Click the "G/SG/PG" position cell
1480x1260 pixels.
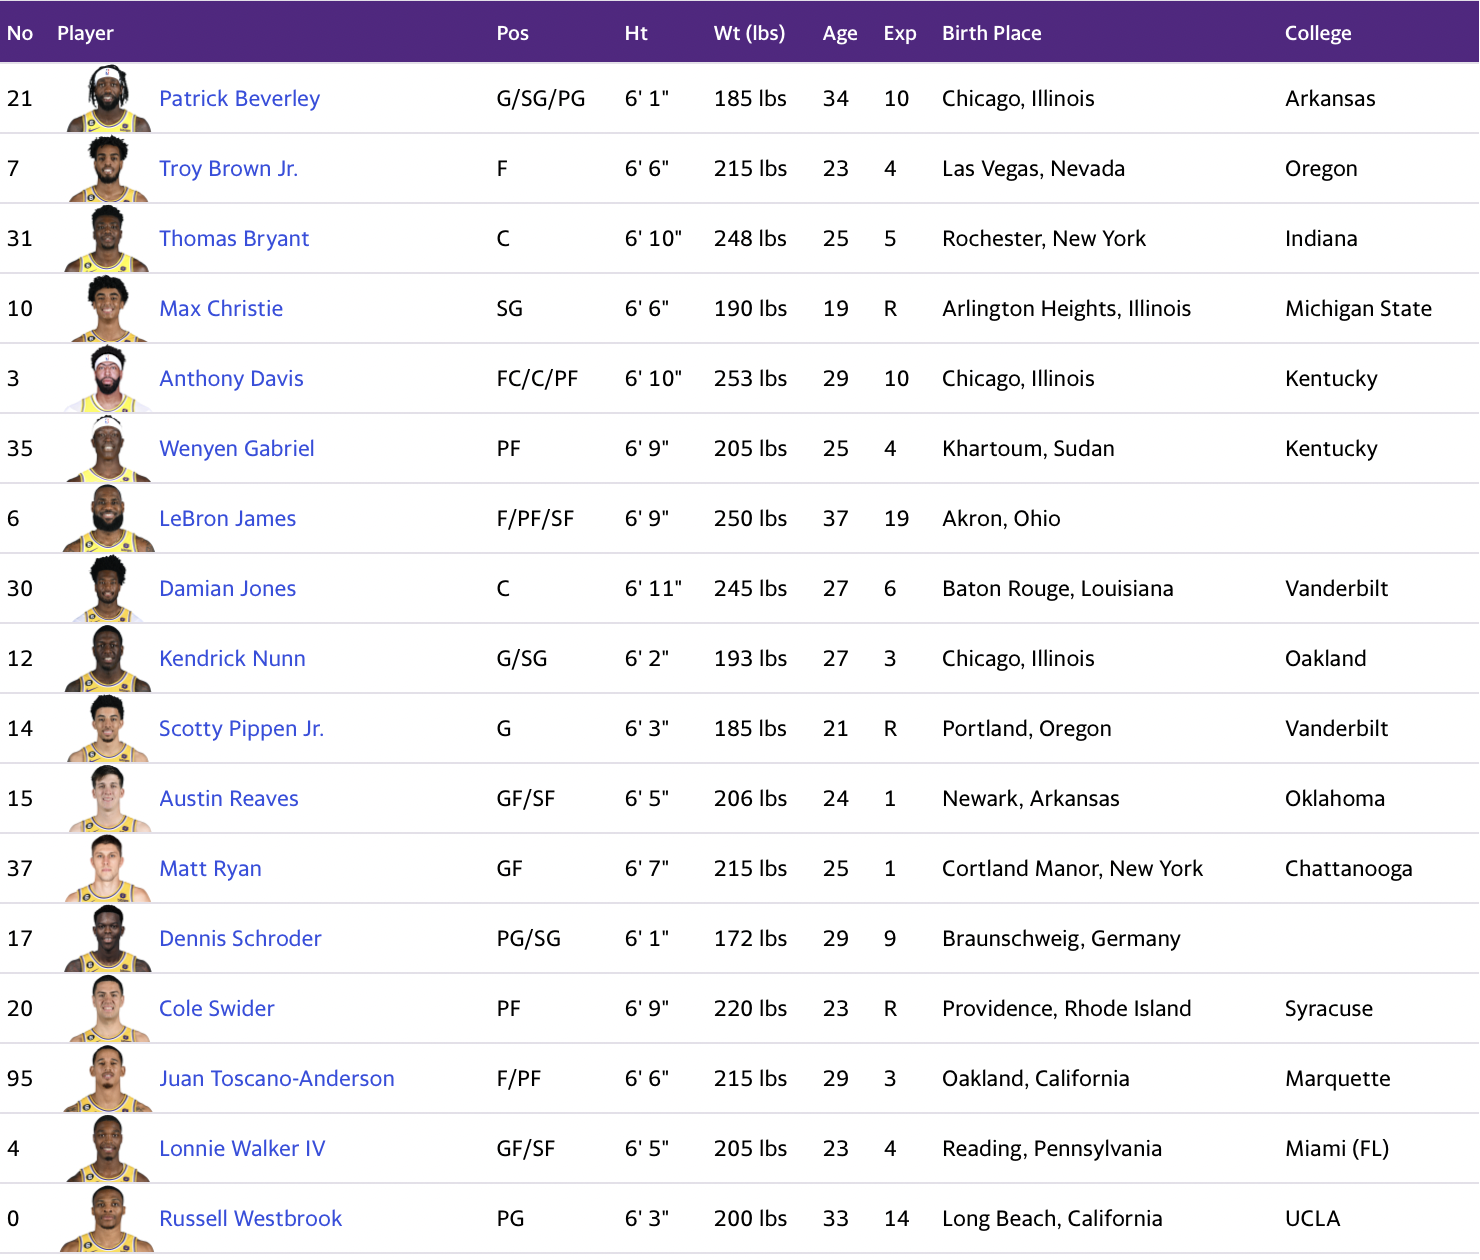tap(541, 98)
